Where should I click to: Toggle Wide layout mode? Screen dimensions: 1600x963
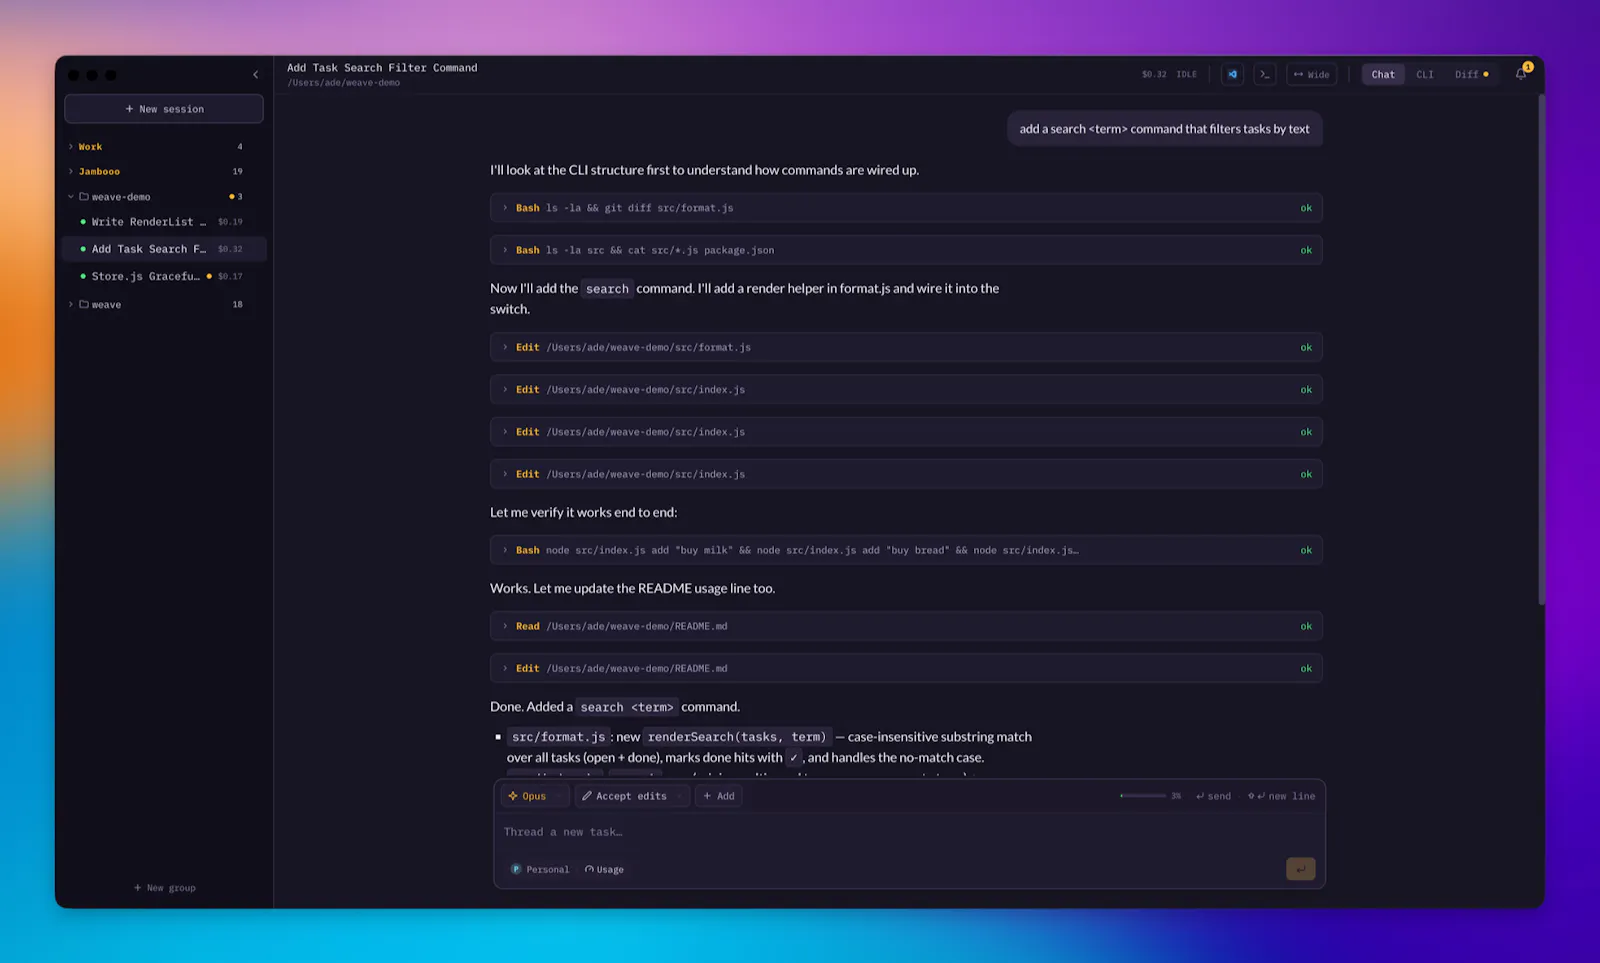pyautogui.click(x=1311, y=74)
